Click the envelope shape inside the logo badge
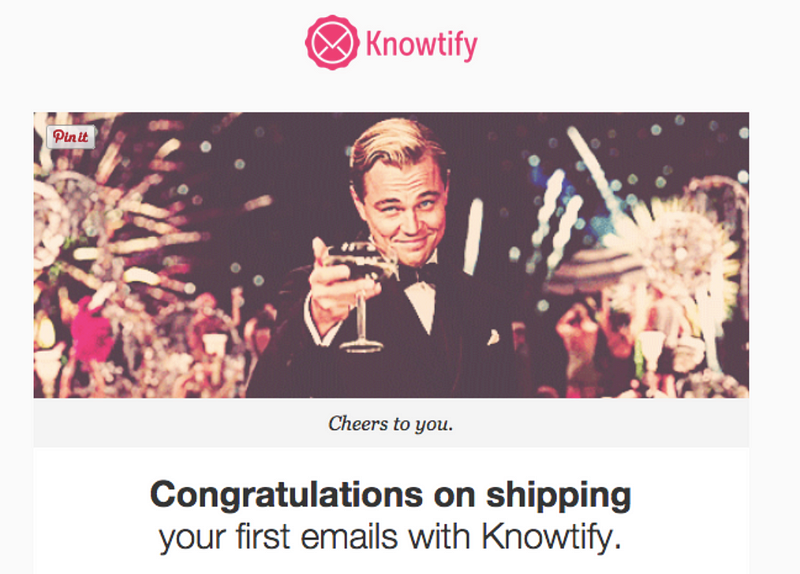800x574 pixels. tap(332, 42)
